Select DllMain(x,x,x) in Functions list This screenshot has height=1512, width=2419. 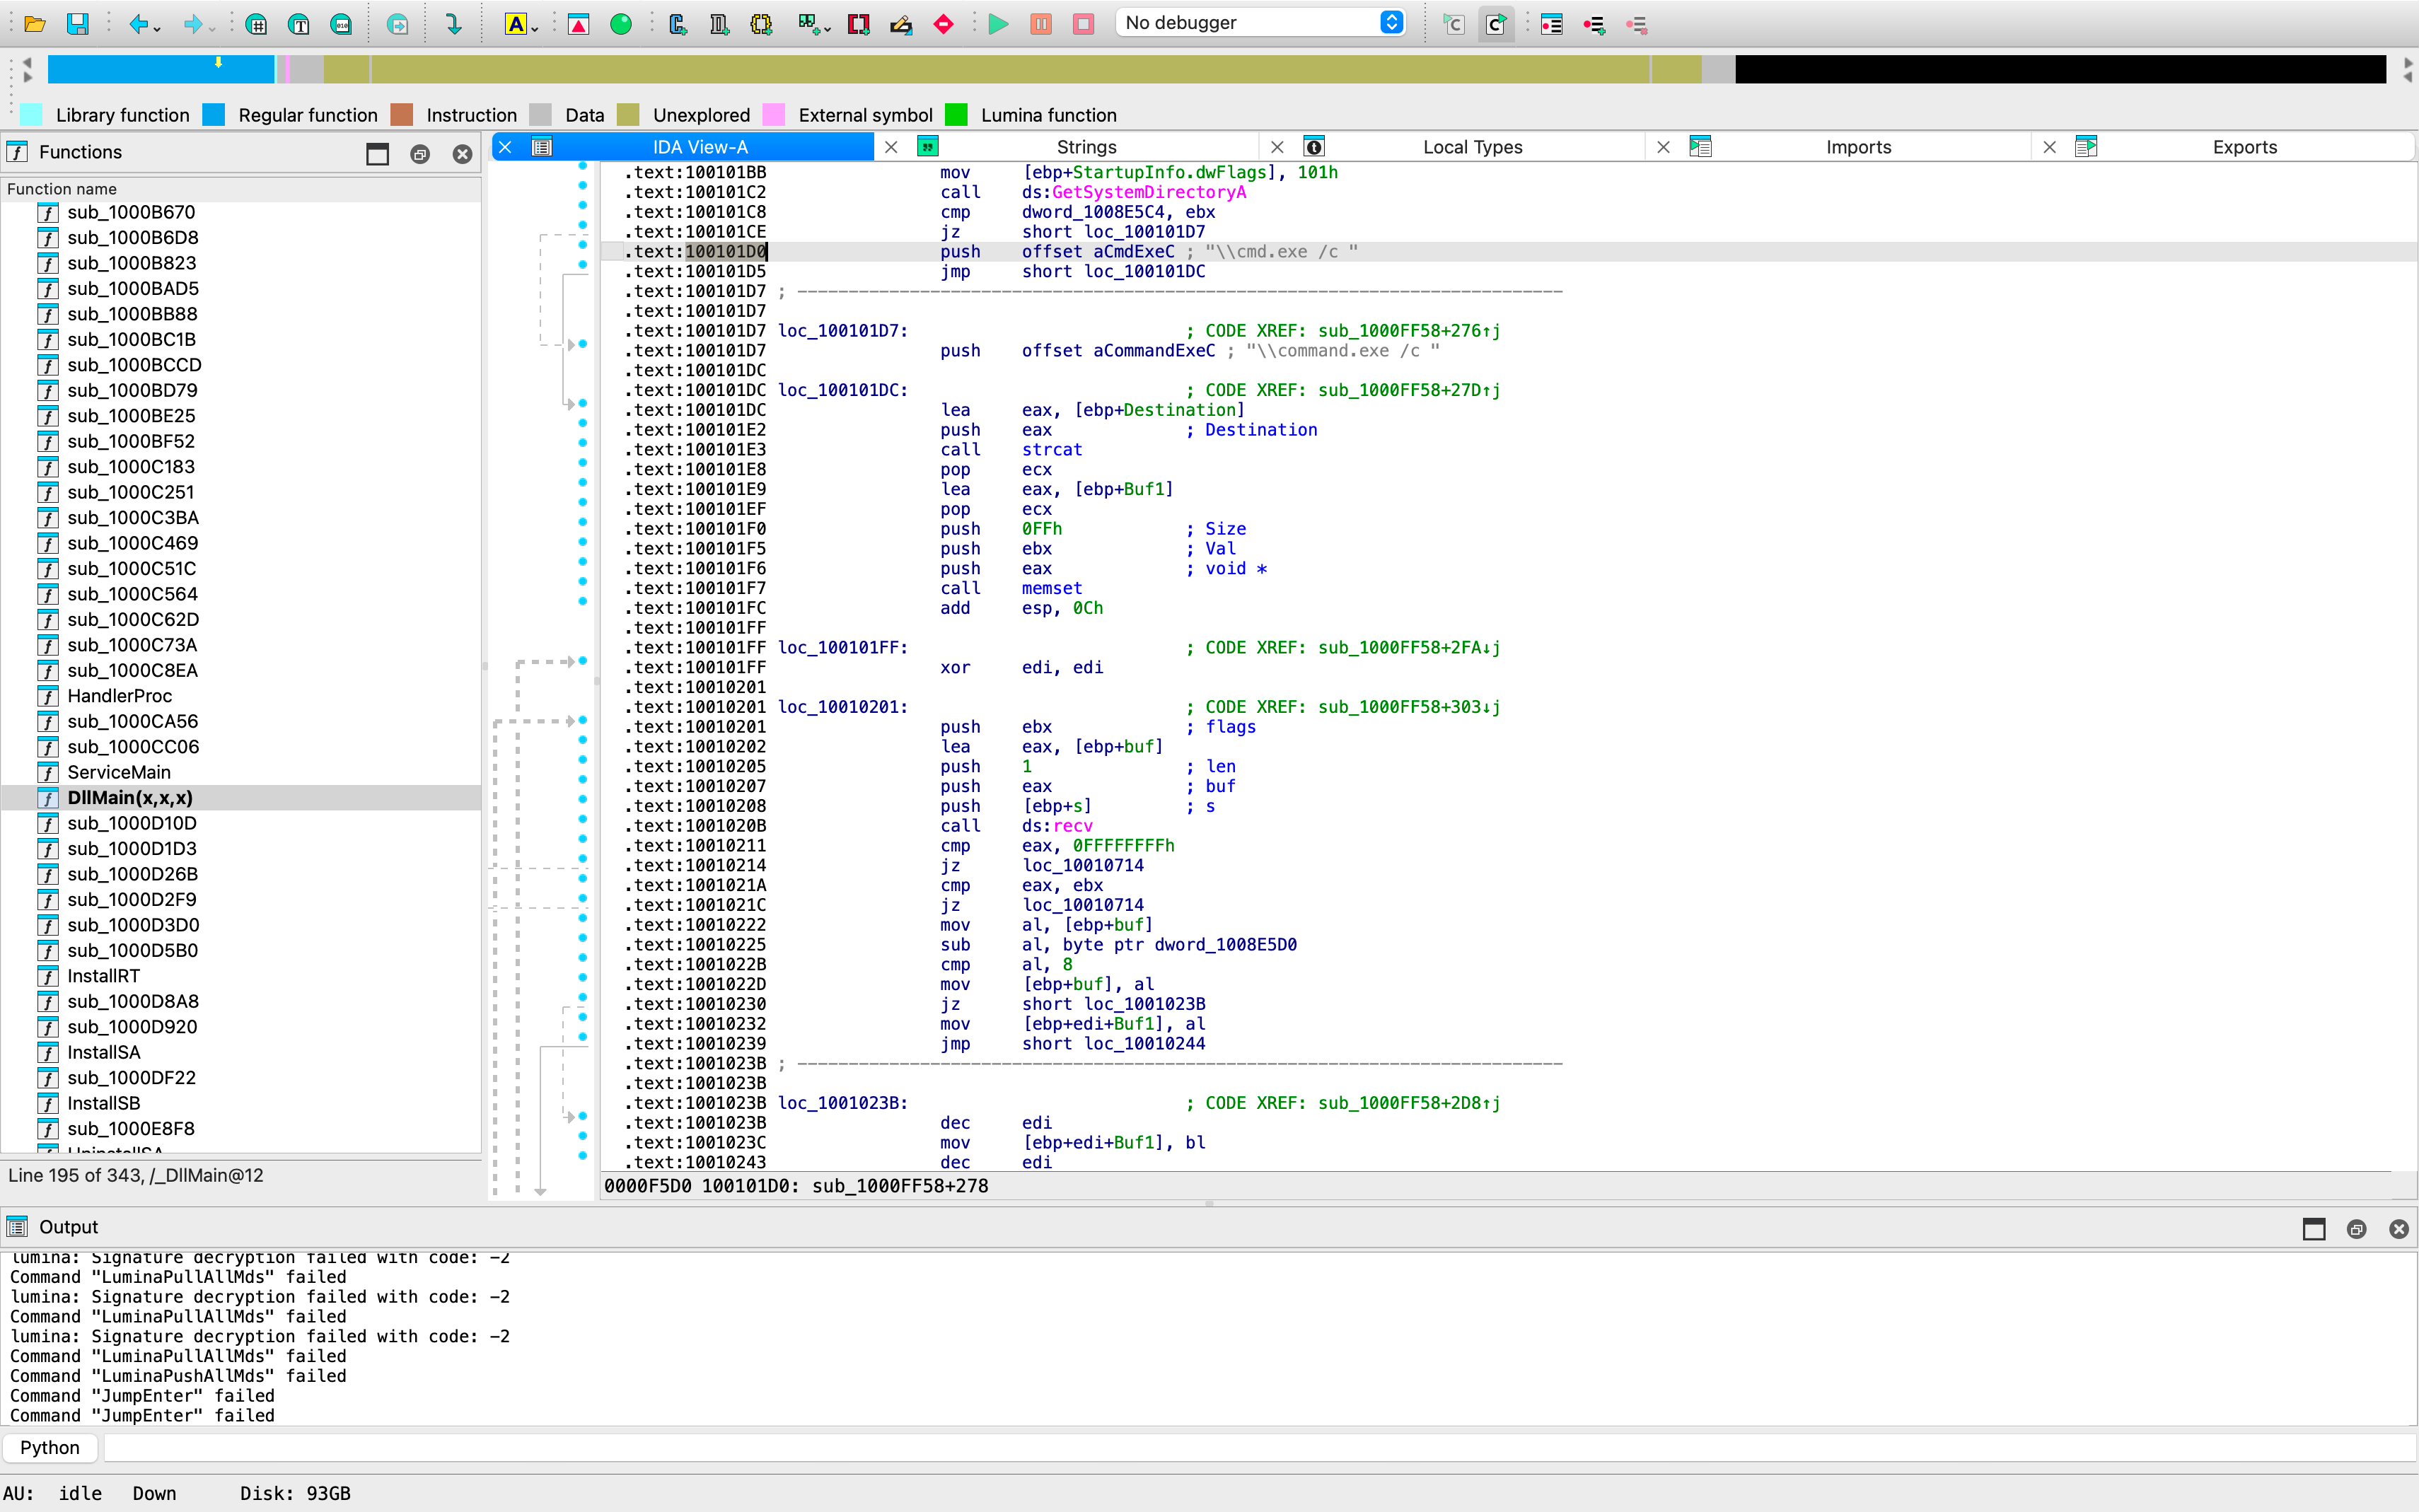tap(241, 797)
